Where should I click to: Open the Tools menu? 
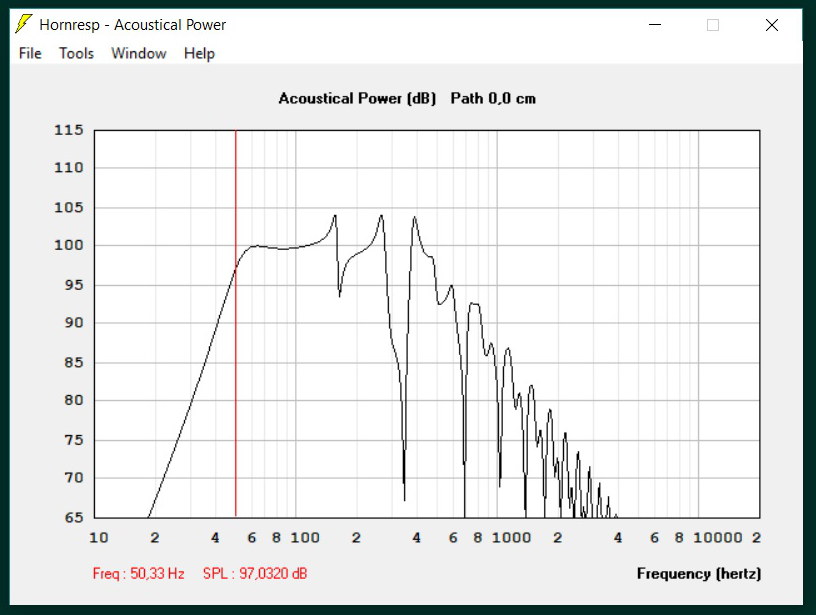point(76,53)
